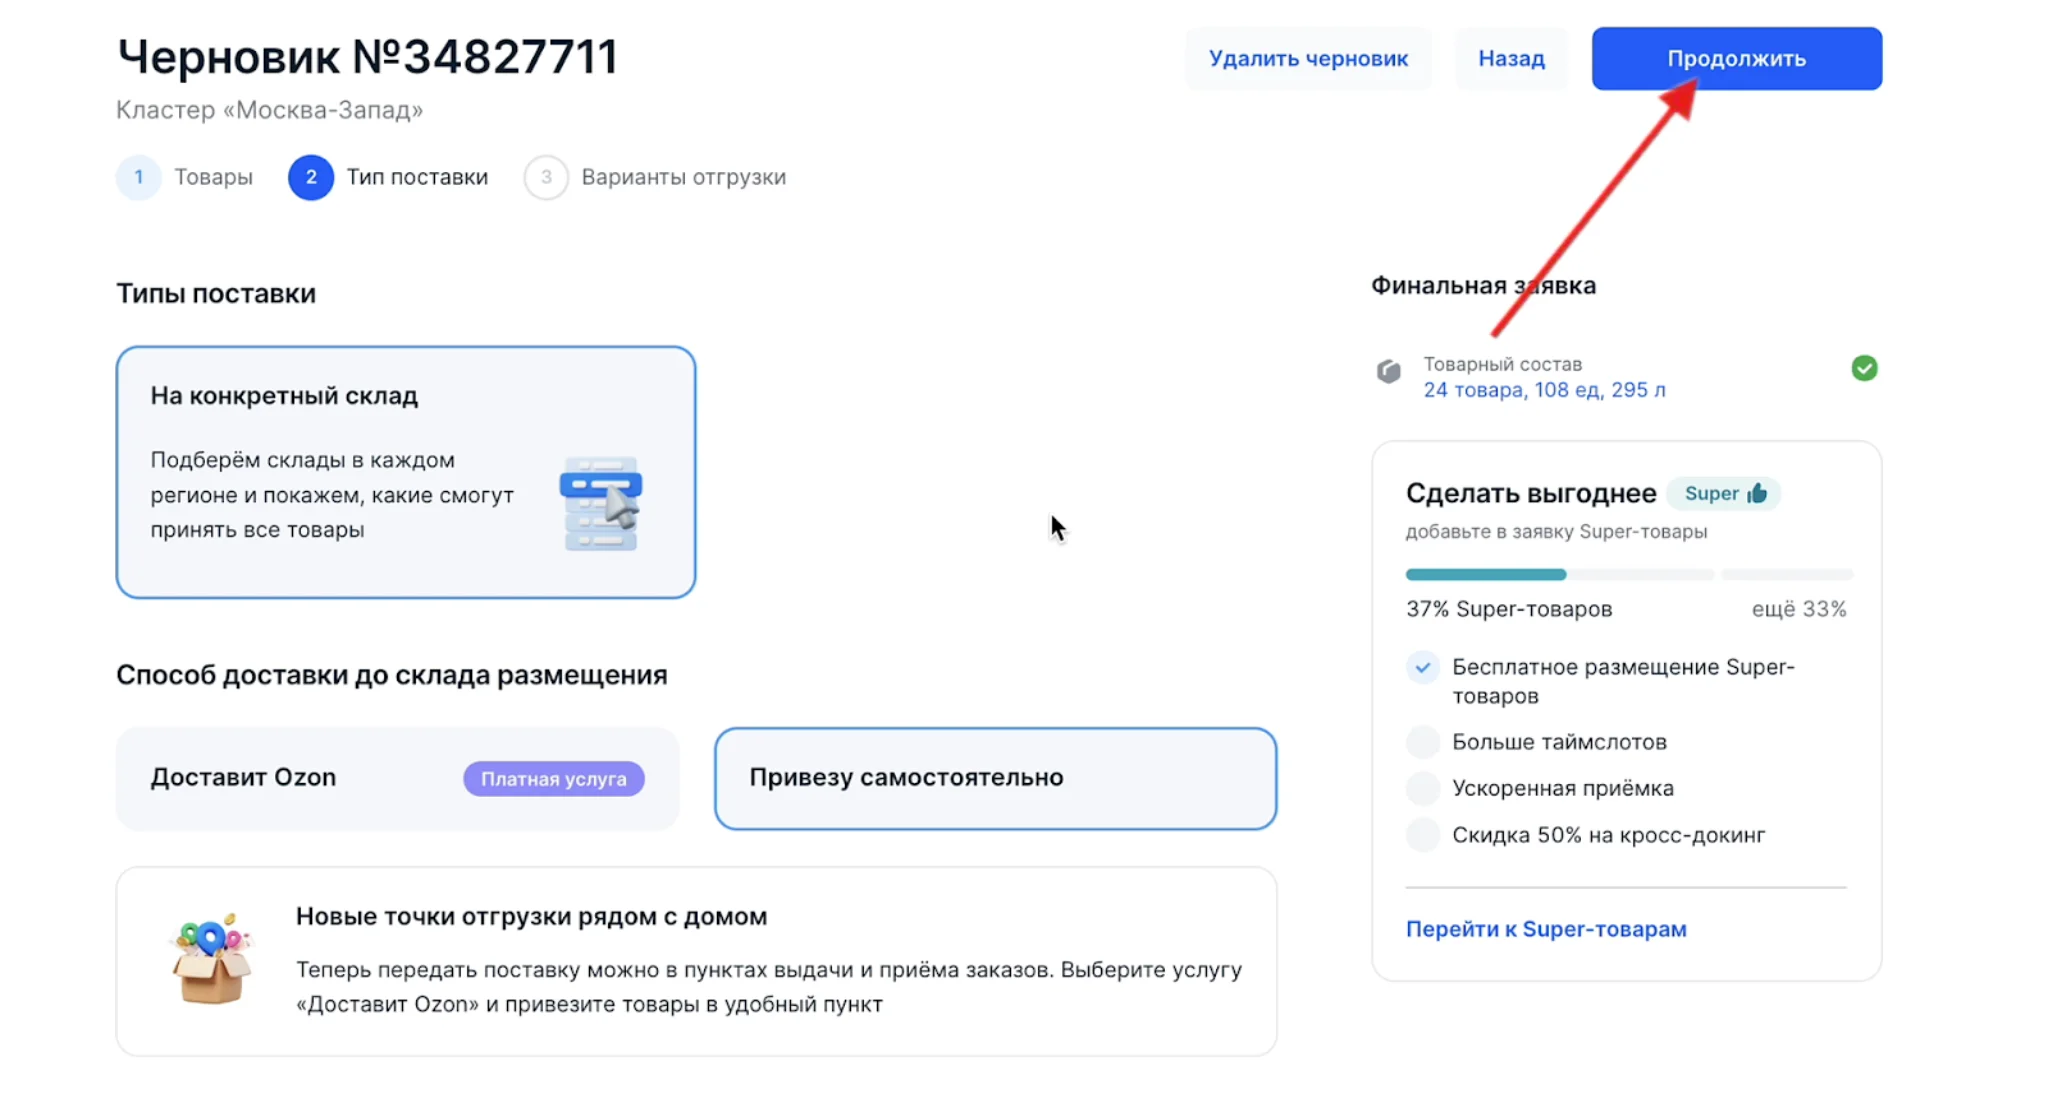Viewport: 2048px width, 1108px height.
Task: Open step 1 Товары tab
Action: [186, 177]
